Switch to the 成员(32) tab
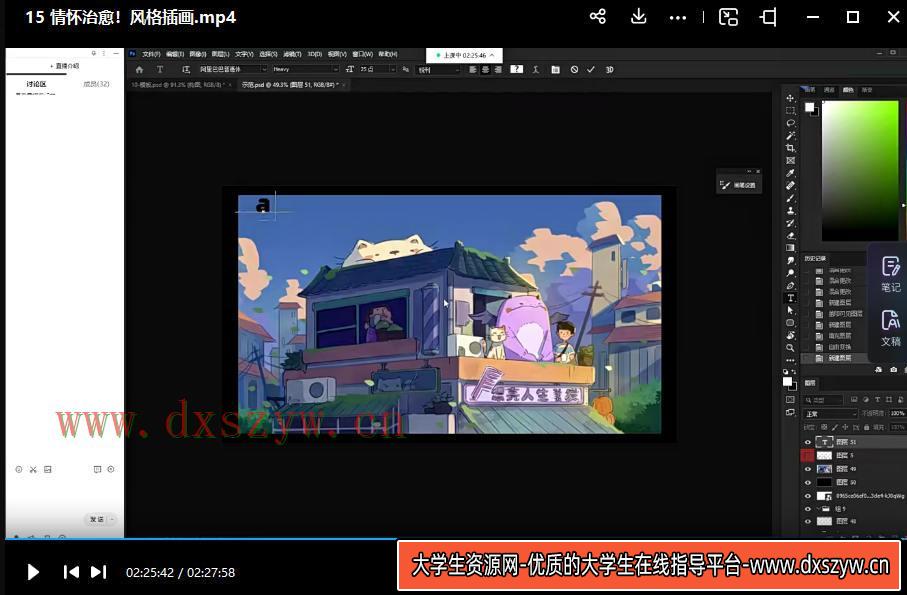Image resolution: width=907 pixels, height=595 pixels. (95, 84)
